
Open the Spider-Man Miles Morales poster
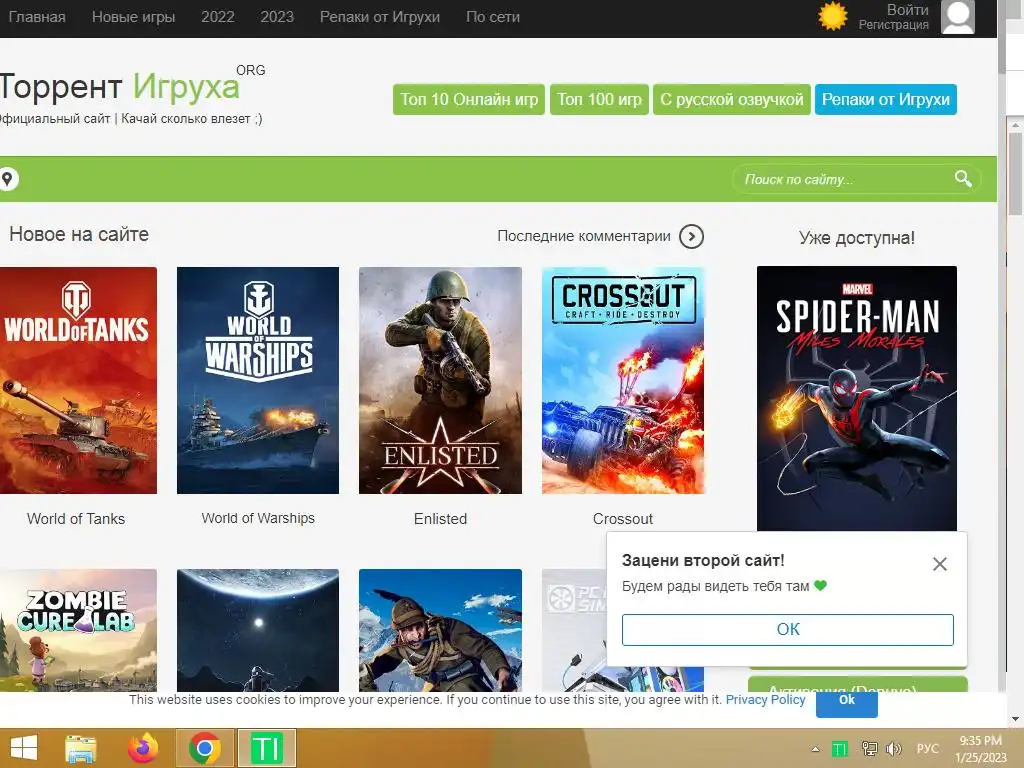point(857,398)
